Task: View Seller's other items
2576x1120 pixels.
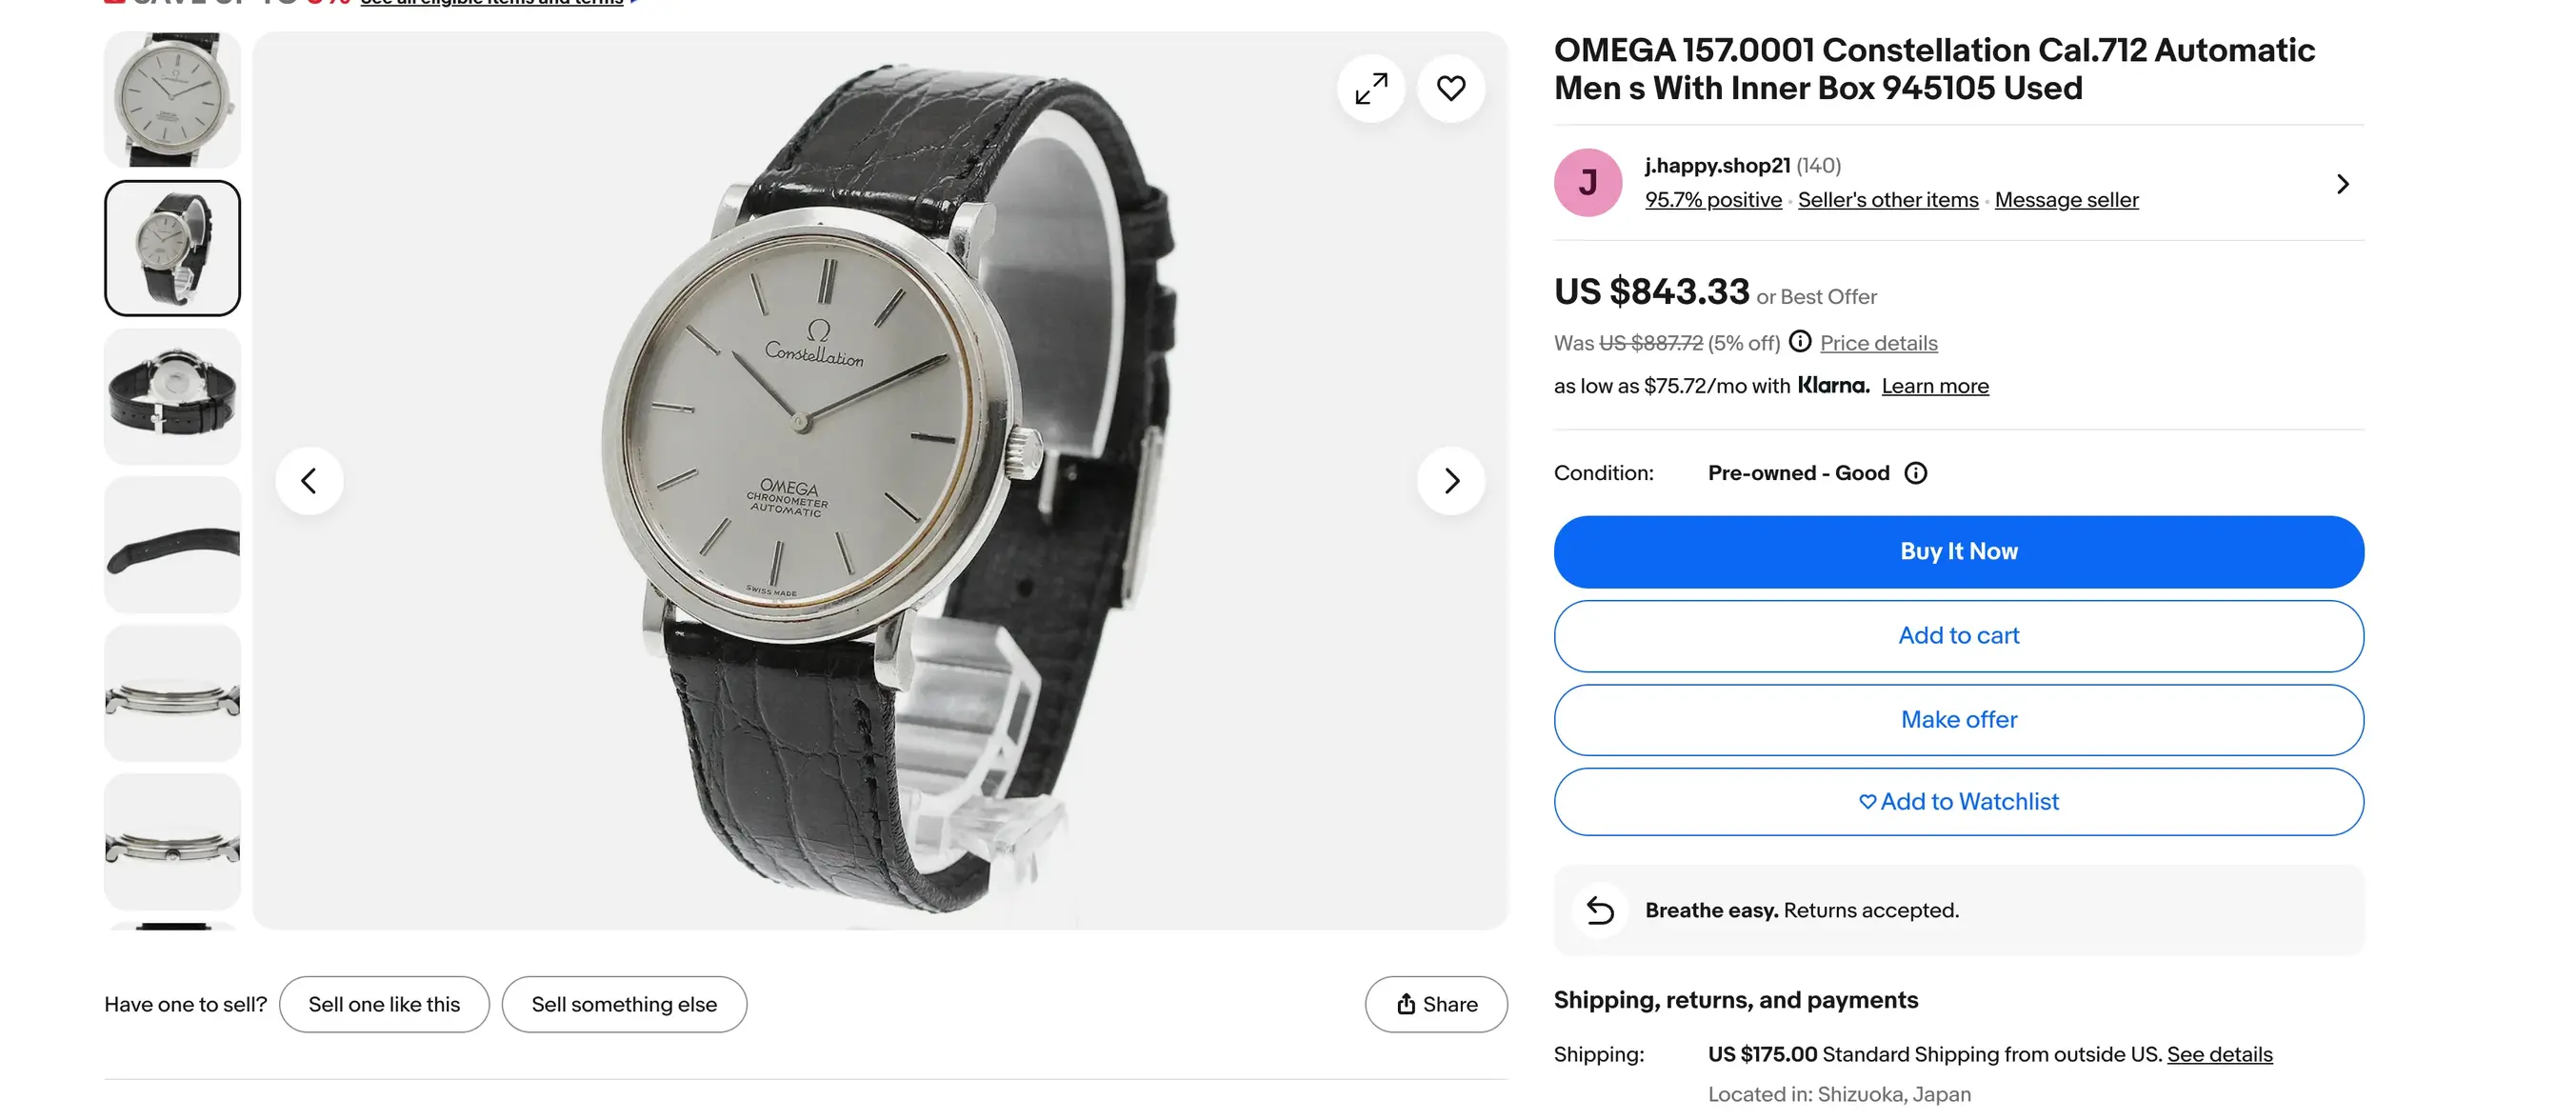Action: pos(1888,200)
